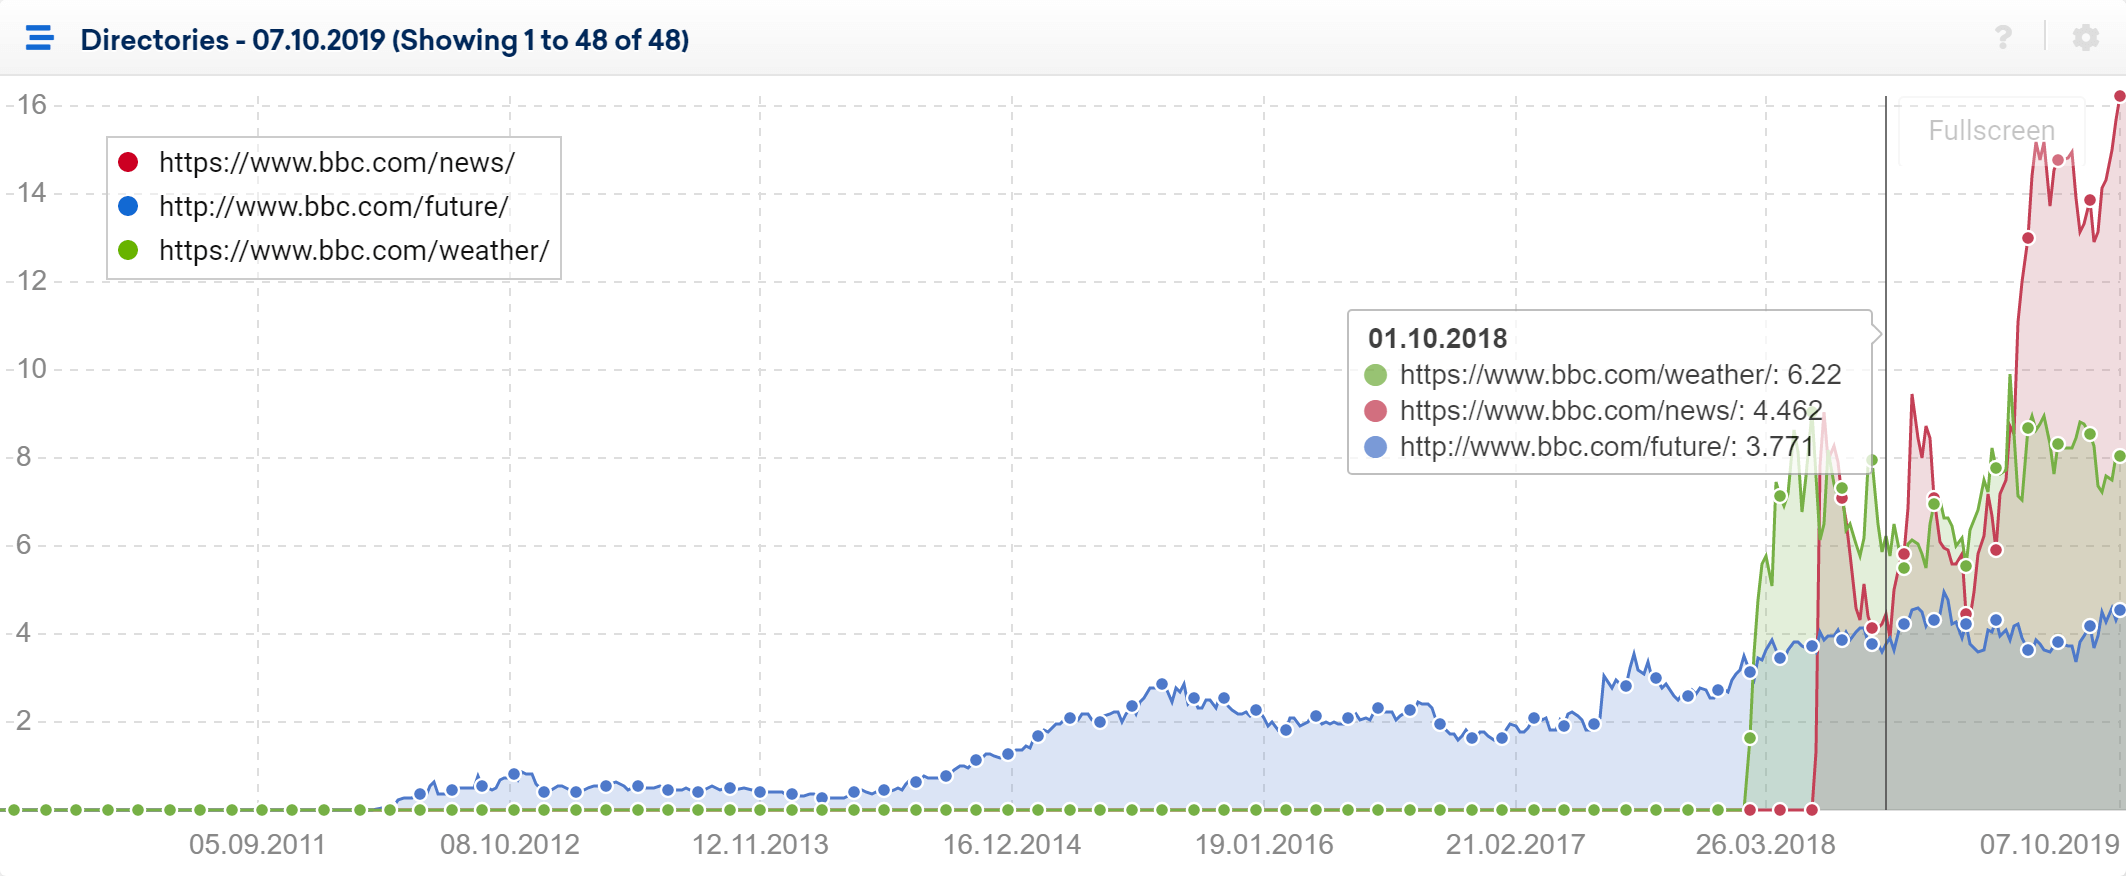Screen dimensions: 2126x876
Task: Click x-axis label 07.10.2019
Action: click(x=2049, y=844)
